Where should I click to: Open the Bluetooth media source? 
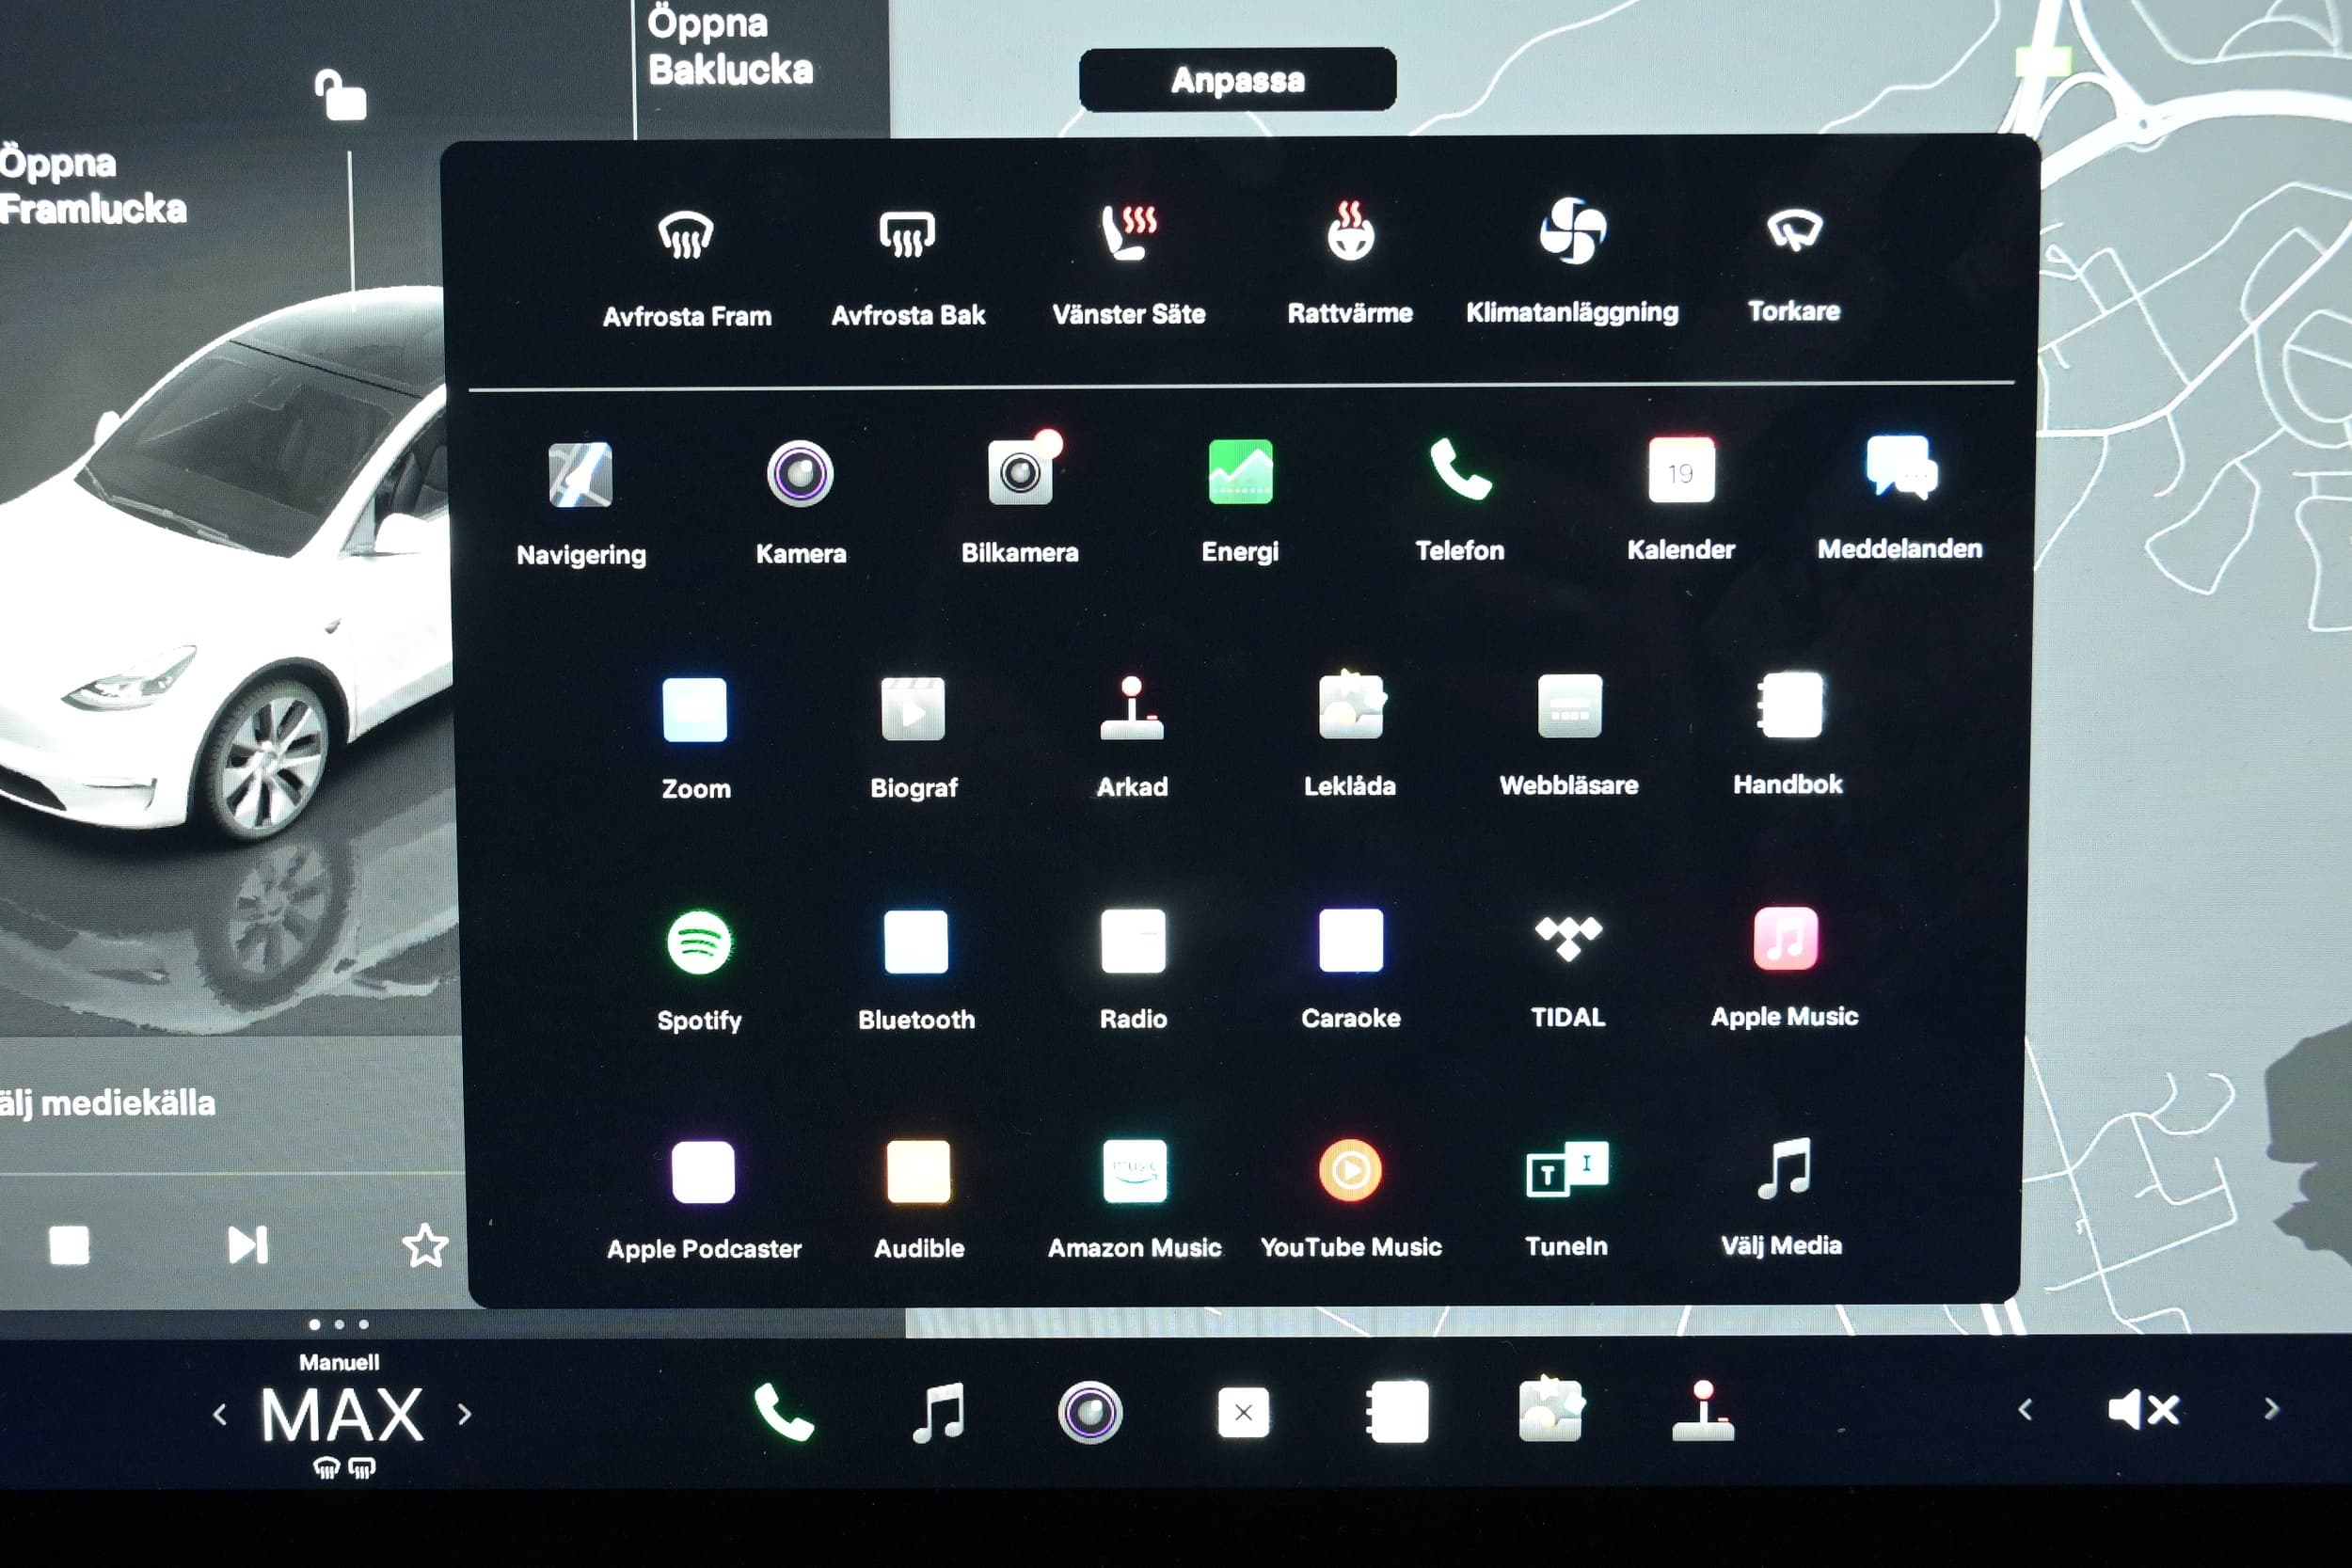916,970
